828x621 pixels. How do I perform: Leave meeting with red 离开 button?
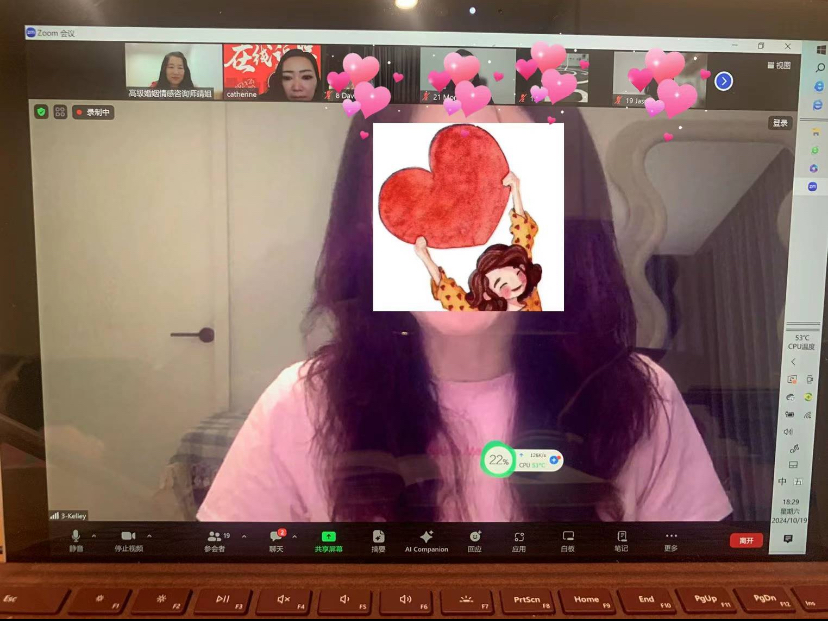746,540
